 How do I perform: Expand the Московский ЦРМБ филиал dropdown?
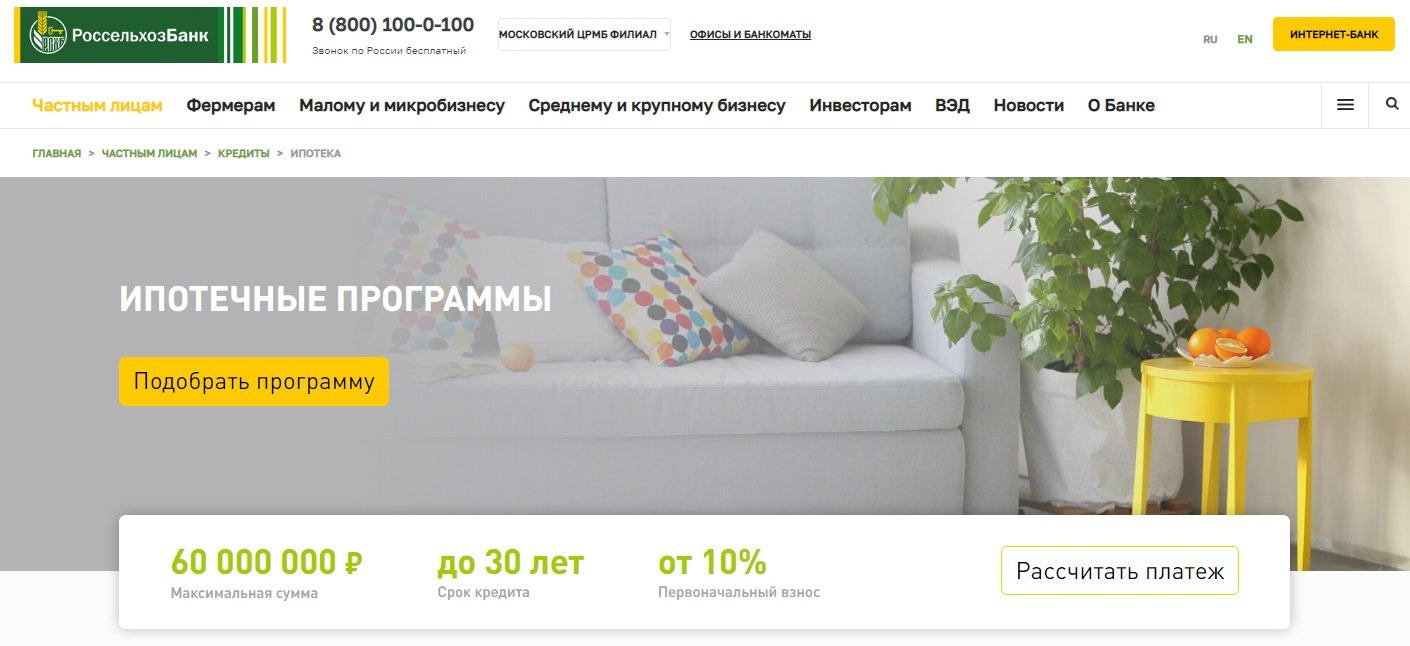click(584, 34)
